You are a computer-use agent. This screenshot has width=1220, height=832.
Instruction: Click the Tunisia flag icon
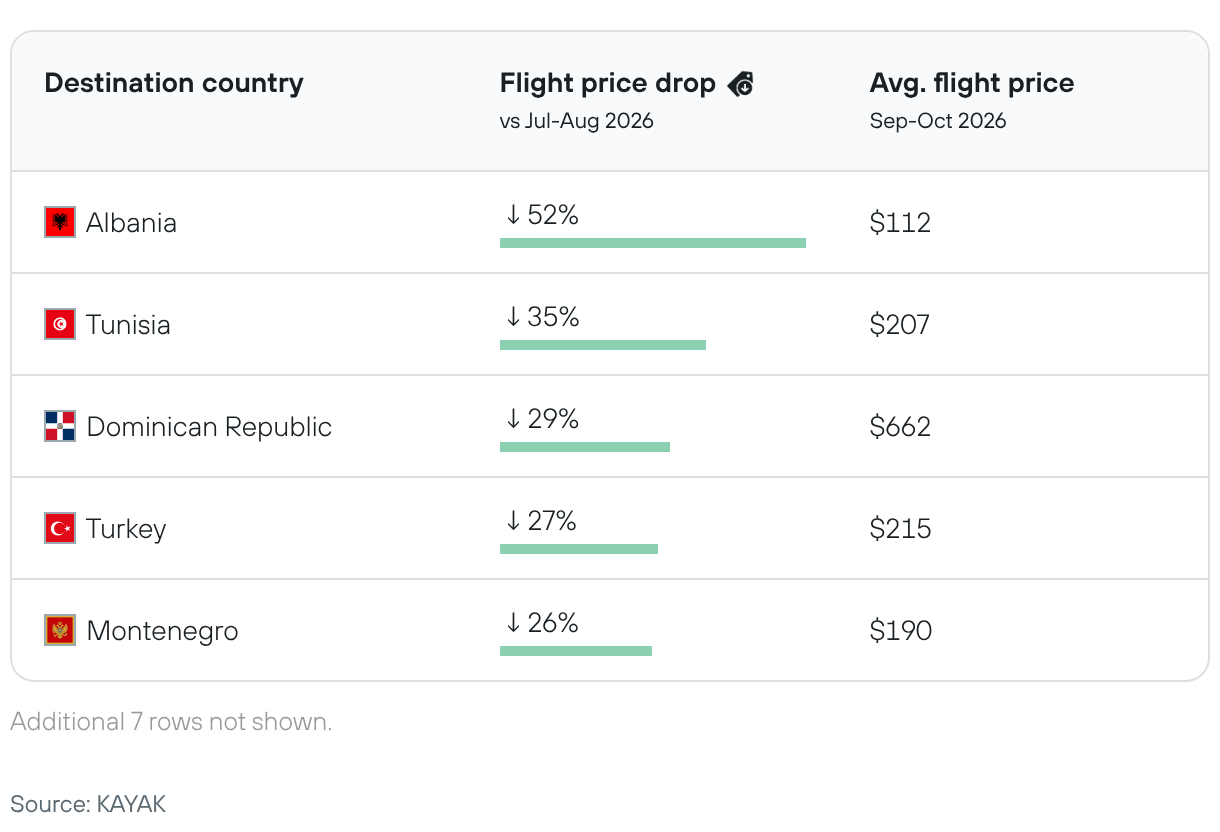coord(60,324)
